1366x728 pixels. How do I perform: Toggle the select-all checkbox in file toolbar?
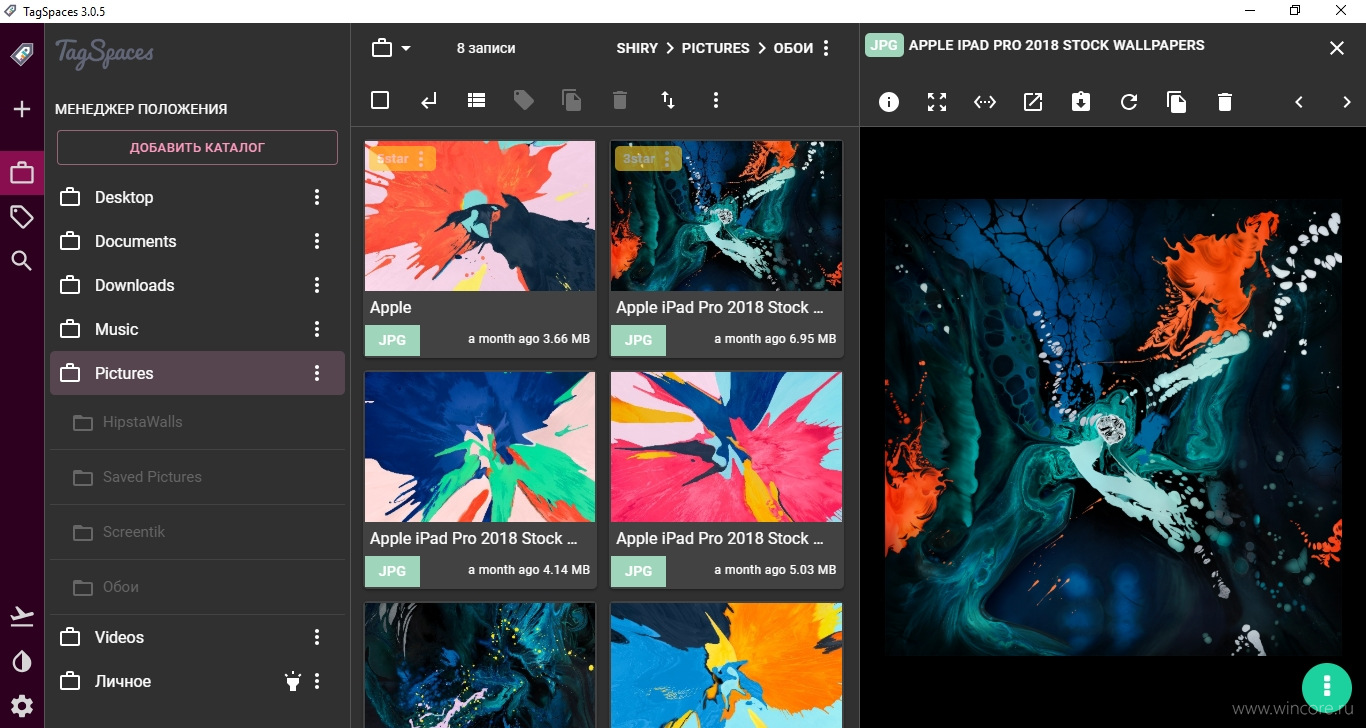(x=380, y=100)
